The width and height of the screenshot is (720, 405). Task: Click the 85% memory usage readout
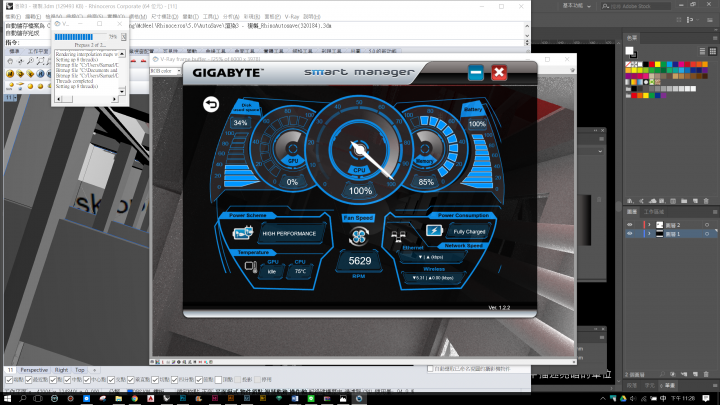pyautogui.click(x=426, y=182)
